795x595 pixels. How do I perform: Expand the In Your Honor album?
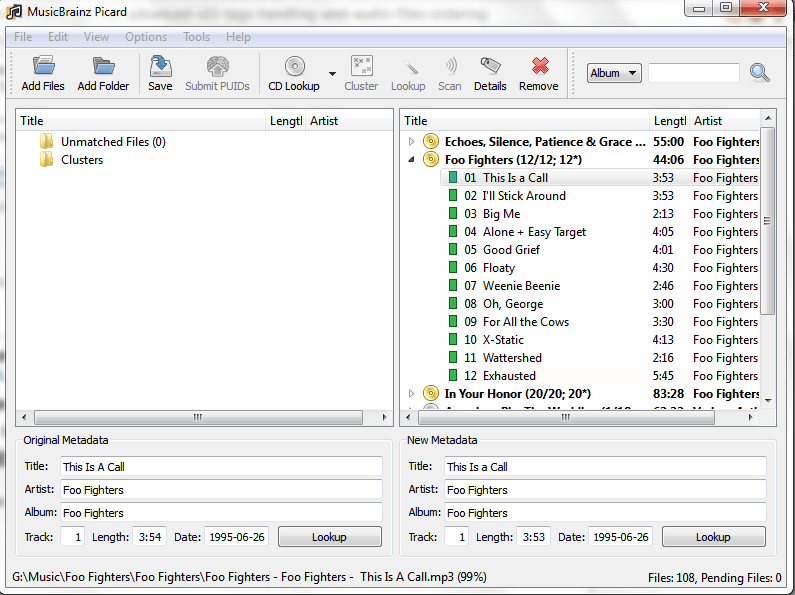[411, 394]
